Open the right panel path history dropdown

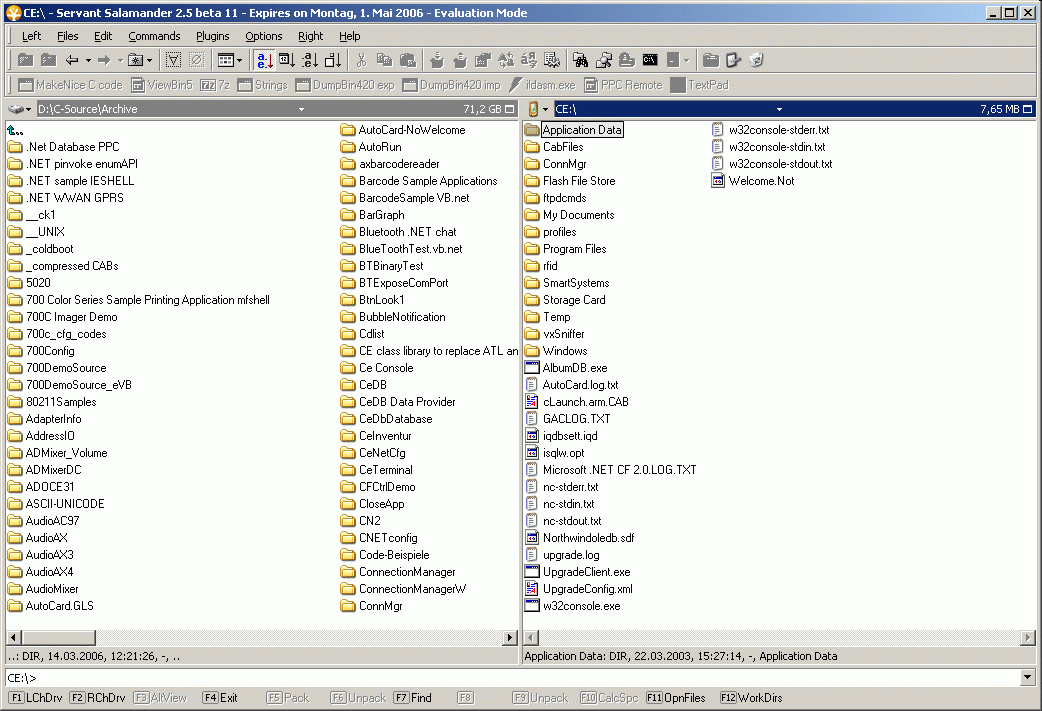(x=779, y=109)
